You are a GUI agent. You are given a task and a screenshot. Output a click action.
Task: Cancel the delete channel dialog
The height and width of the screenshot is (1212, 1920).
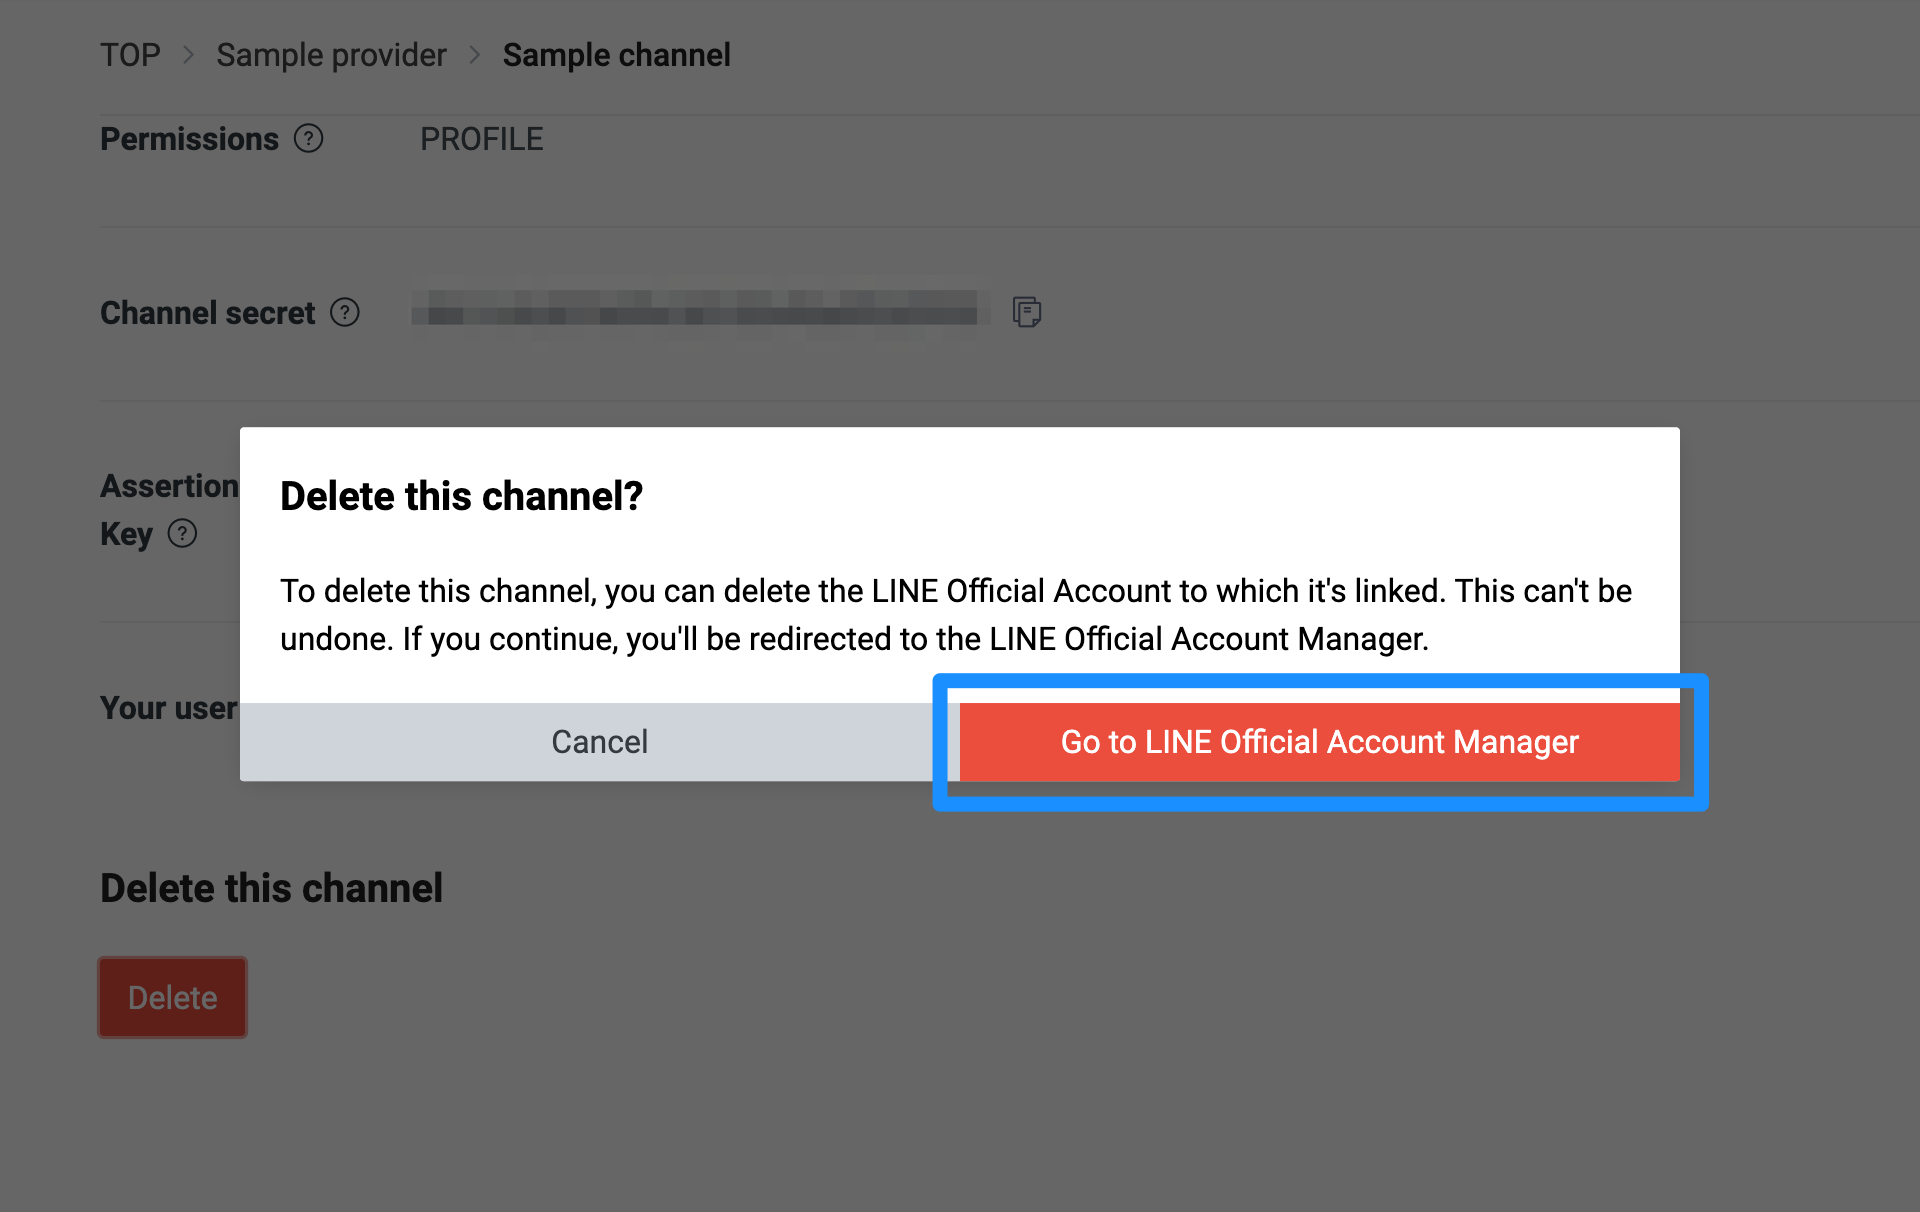pyautogui.click(x=600, y=742)
